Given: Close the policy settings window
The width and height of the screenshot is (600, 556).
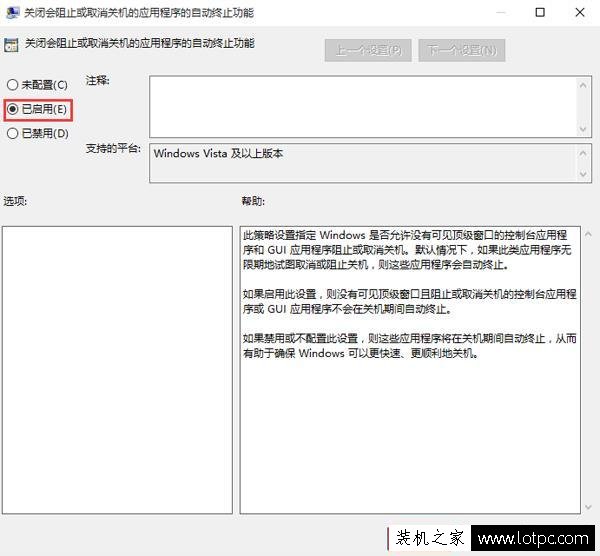Looking at the screenshot, I should pos(580,13).
